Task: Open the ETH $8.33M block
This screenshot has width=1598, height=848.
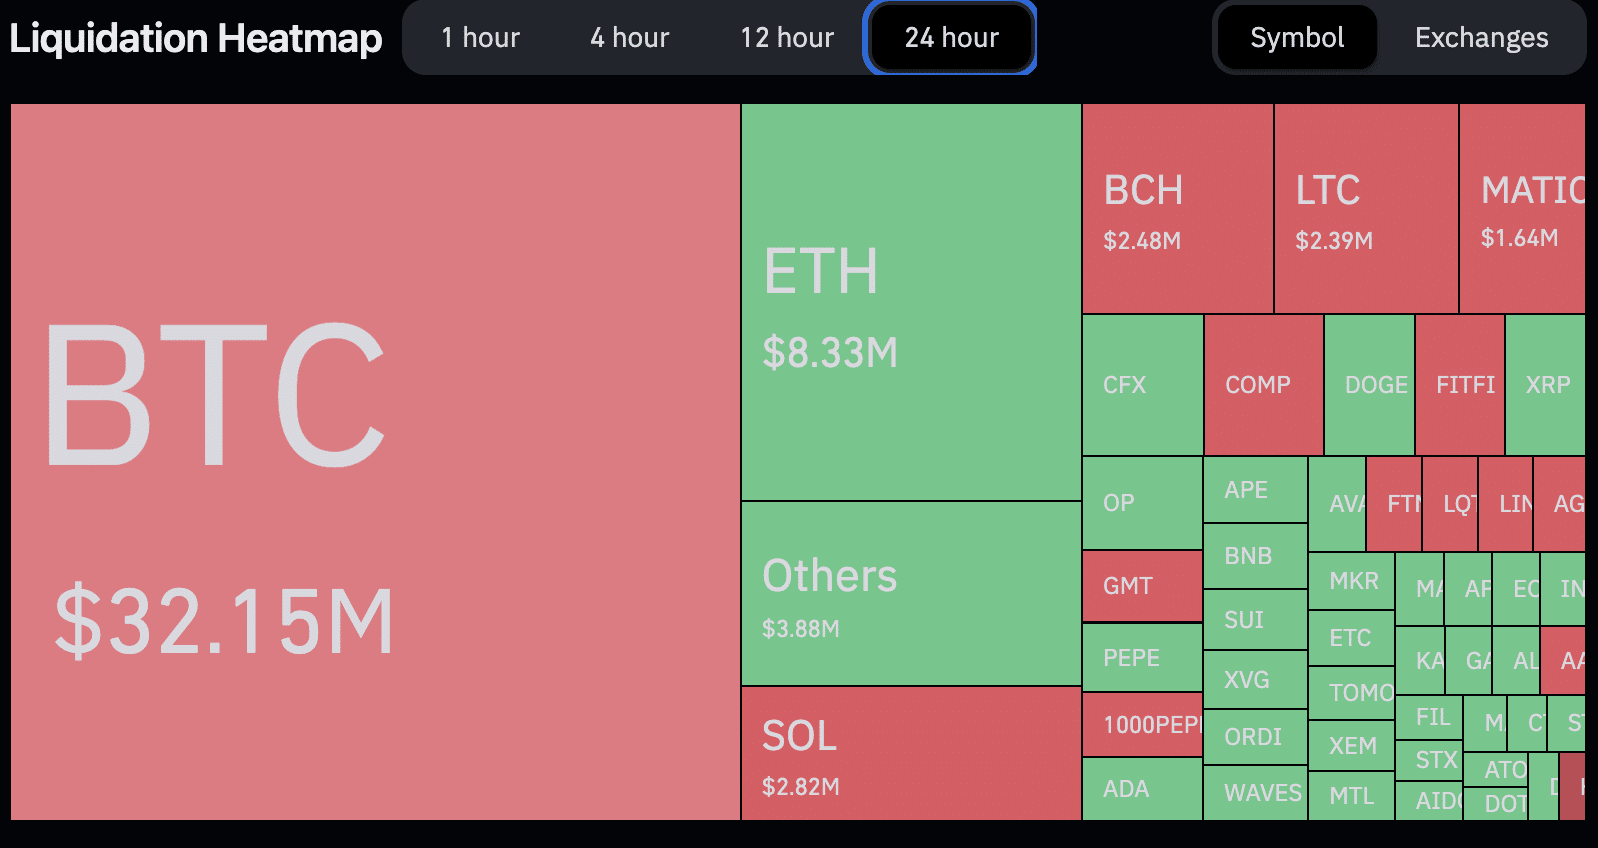Action: coord(911,302)
